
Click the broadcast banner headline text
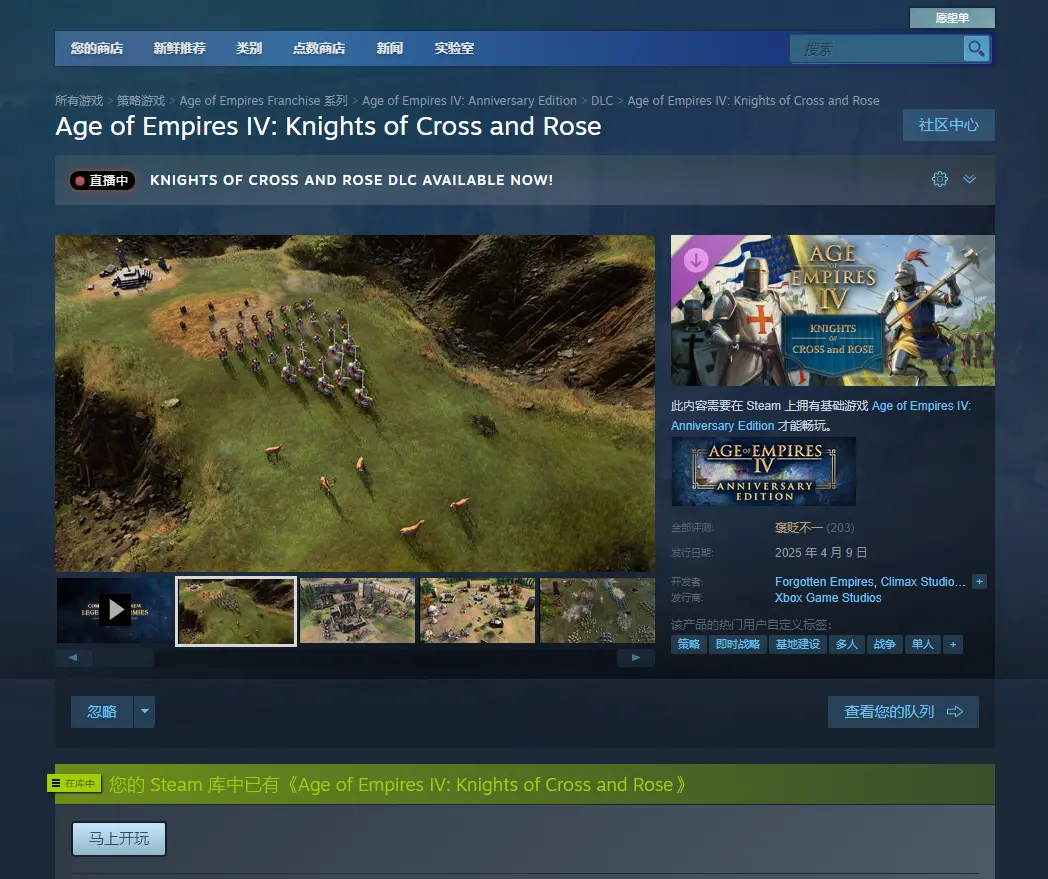click(x=352, y=180)
